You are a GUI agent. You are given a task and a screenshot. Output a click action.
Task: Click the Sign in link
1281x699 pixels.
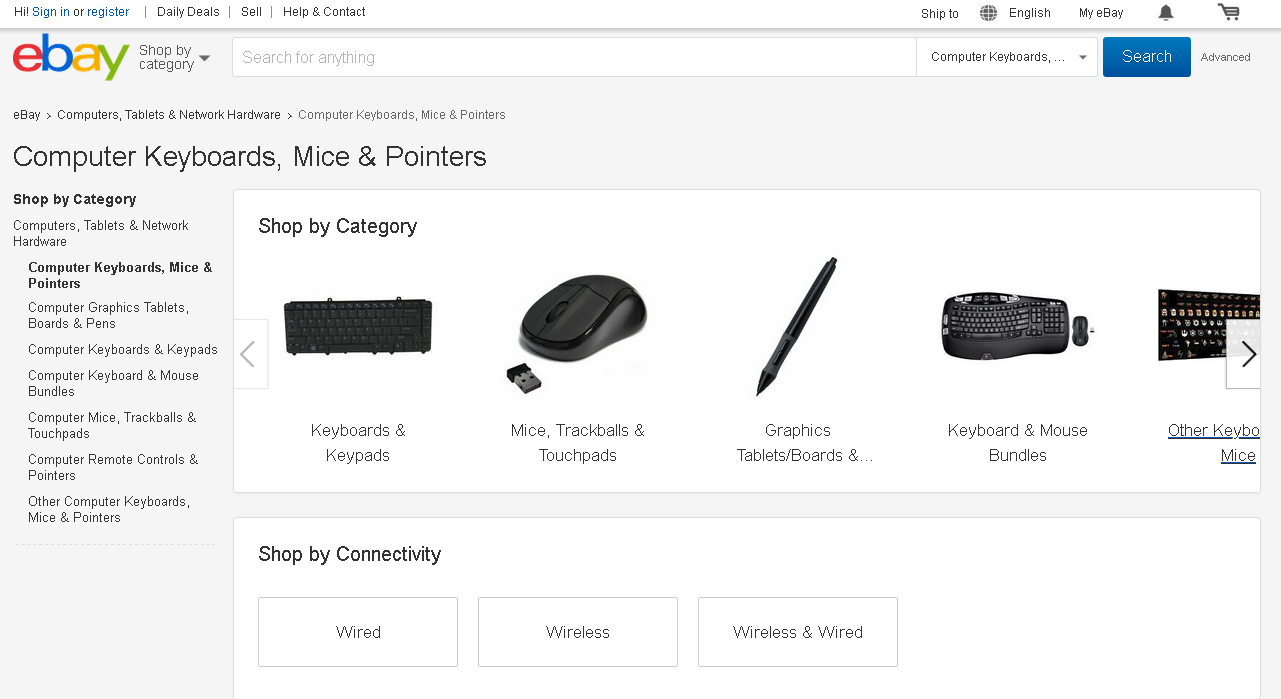pos(51,12)
